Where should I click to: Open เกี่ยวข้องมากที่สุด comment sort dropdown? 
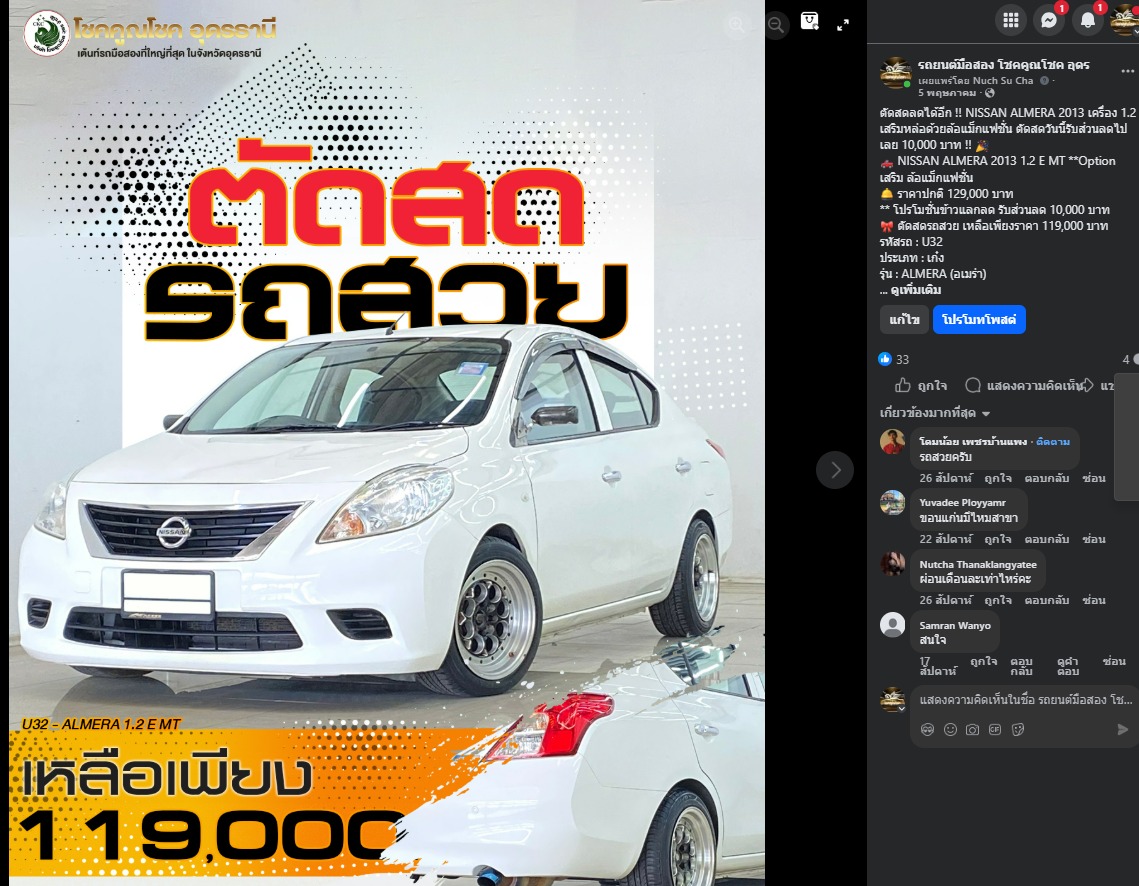tap(935, 412)
